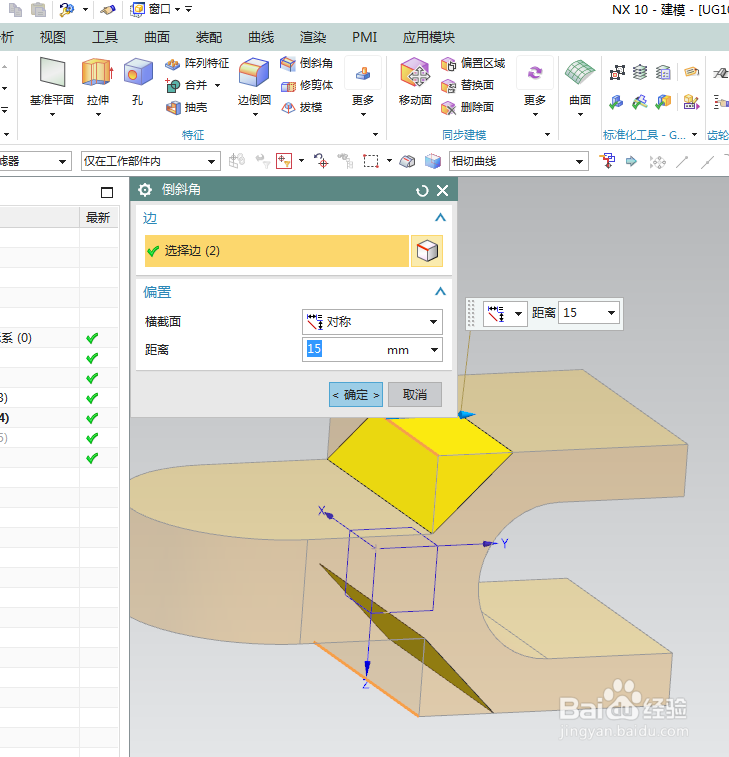Switch to the Surface (曲面) ribbon tab
729x757 pixels.
pyautogui.click(x=157, y=37)
